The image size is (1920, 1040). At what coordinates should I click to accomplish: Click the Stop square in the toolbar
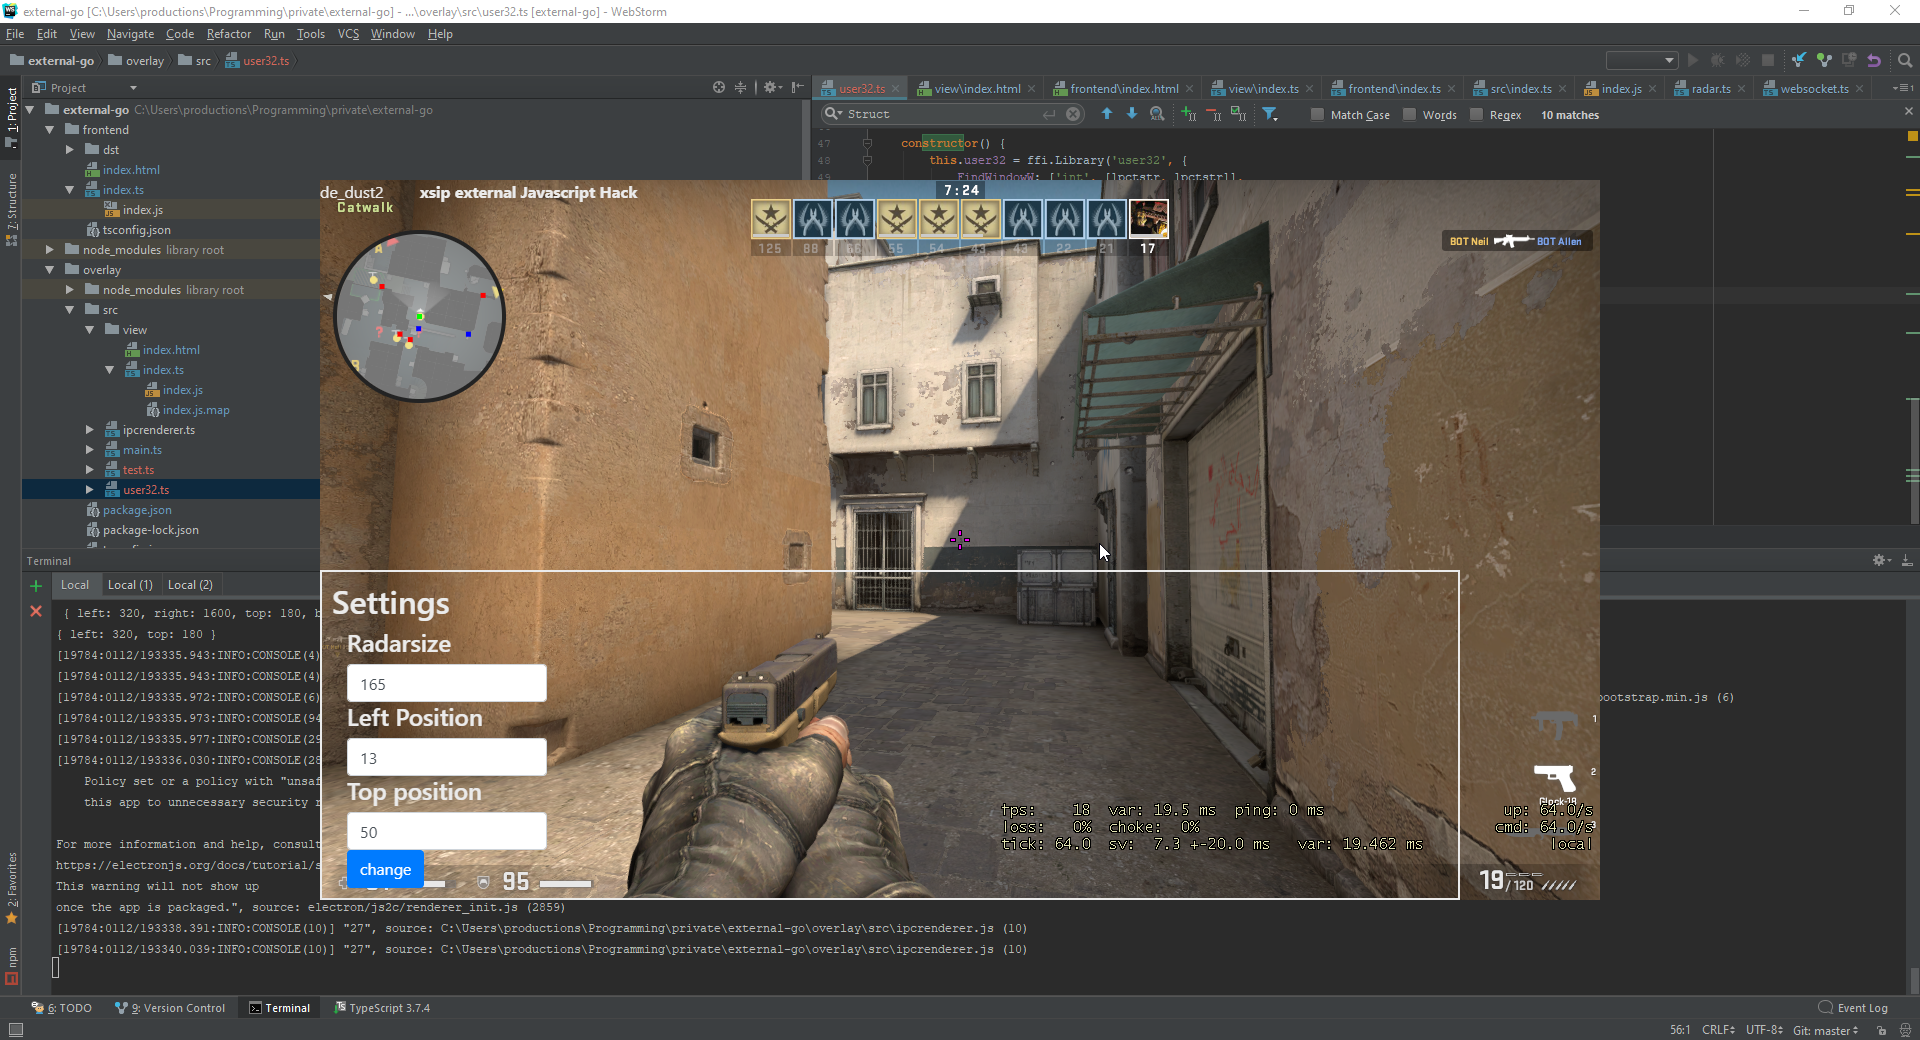pos(1767,60)
